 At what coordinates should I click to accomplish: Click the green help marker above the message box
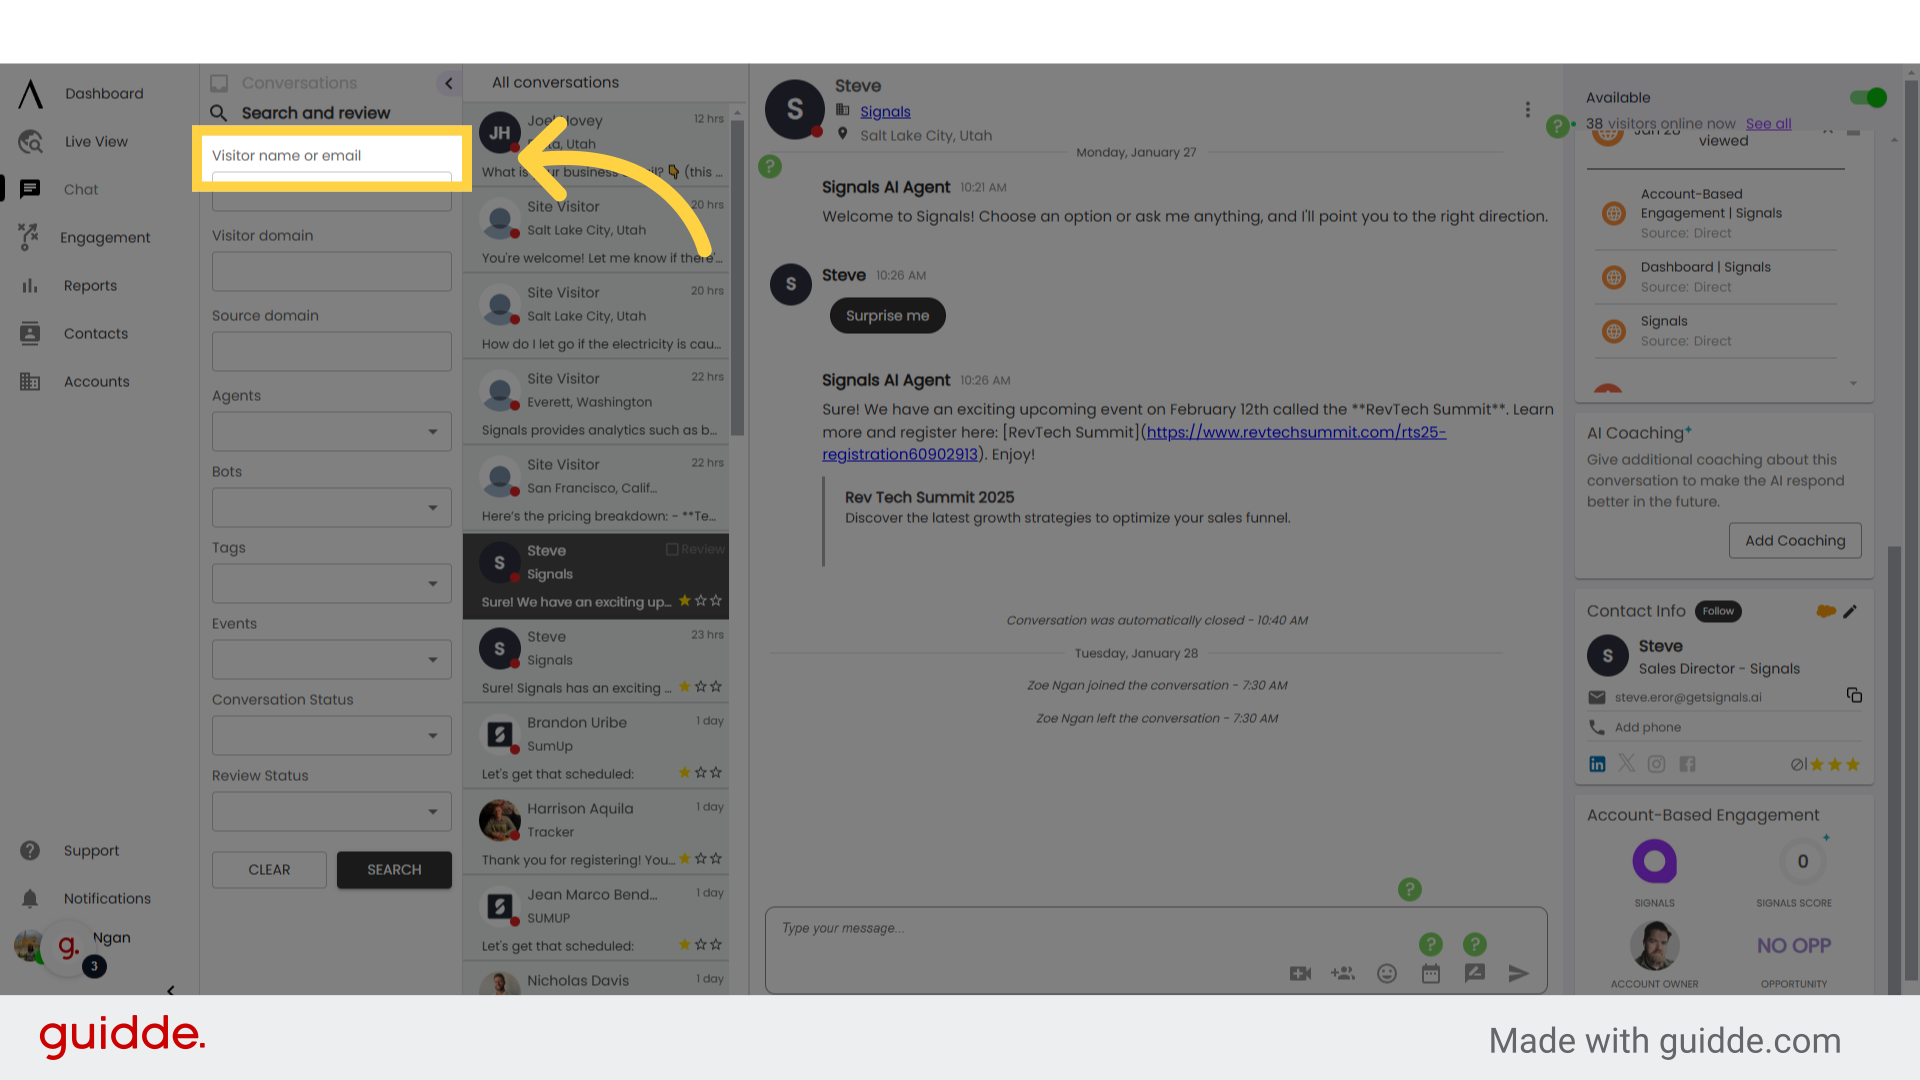(x=1410, y=889)
